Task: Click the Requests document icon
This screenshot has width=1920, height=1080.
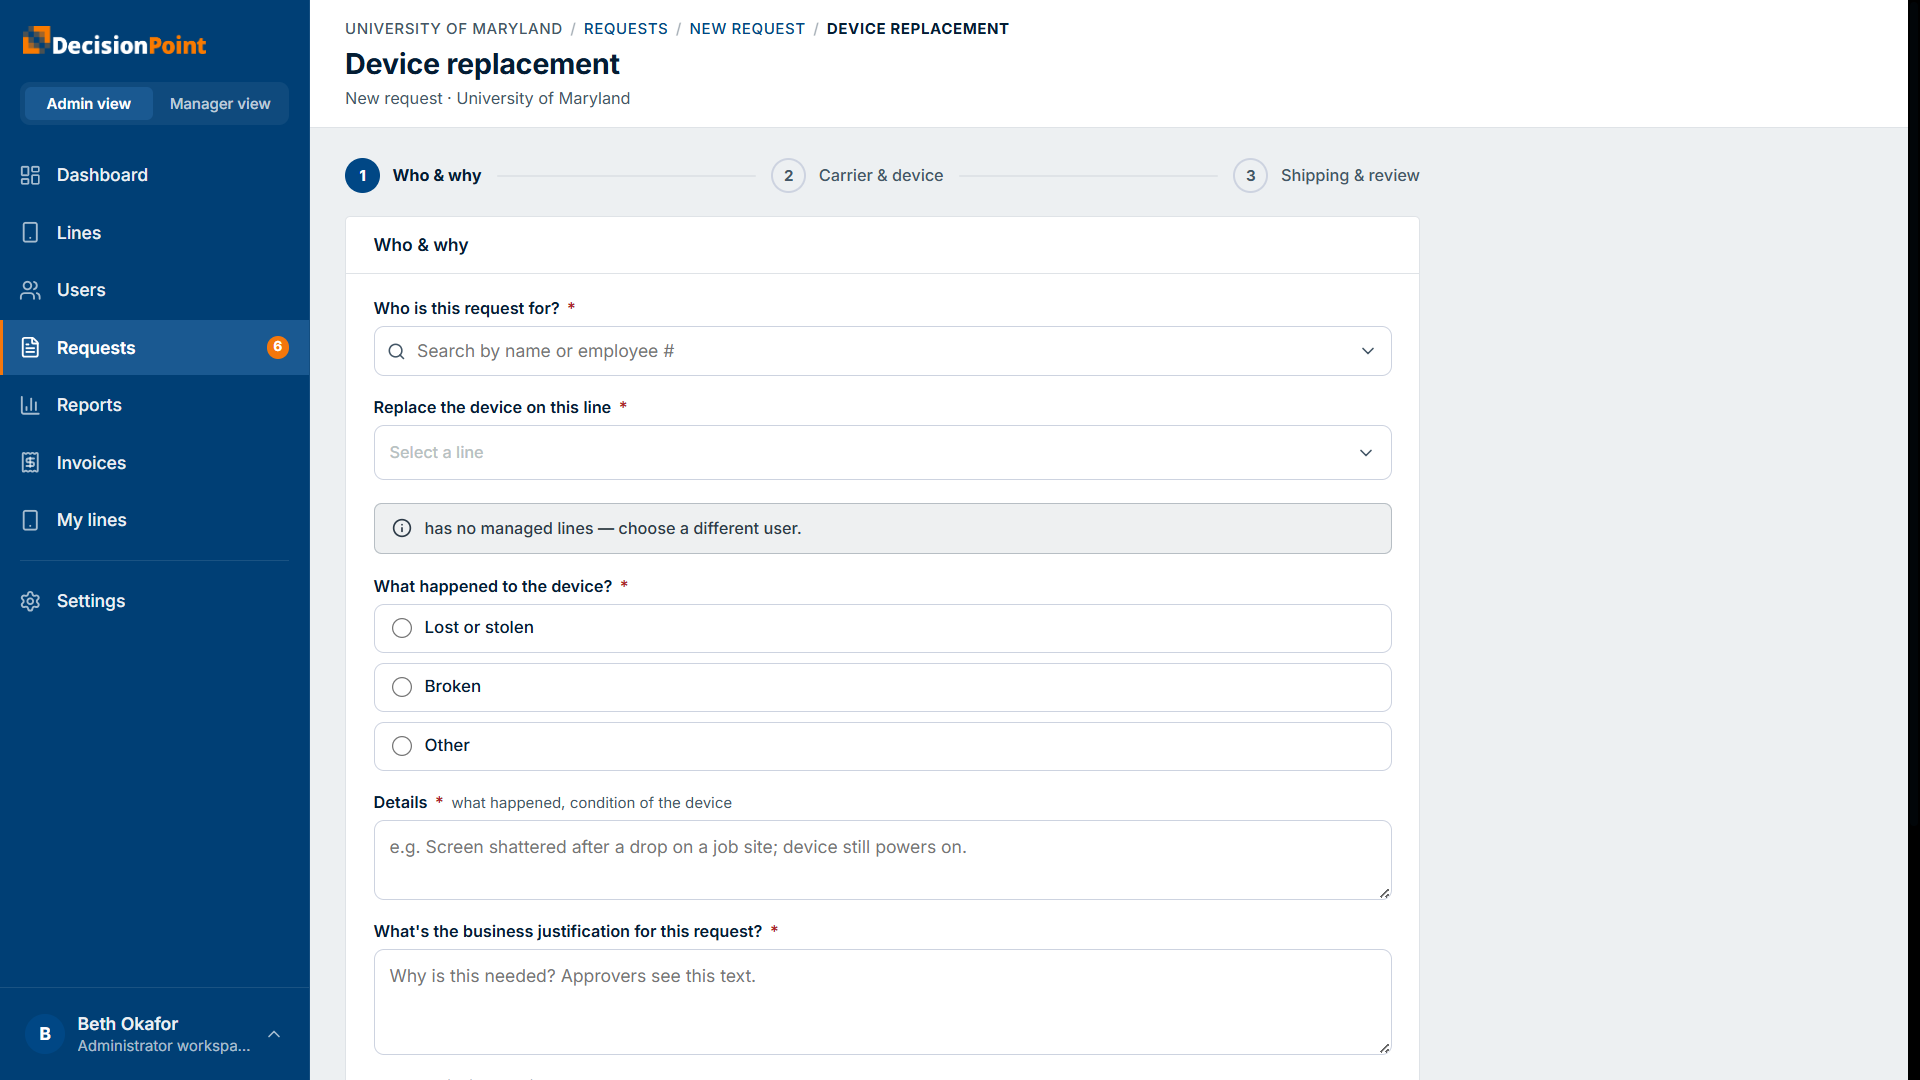Action: coord(30,348)
